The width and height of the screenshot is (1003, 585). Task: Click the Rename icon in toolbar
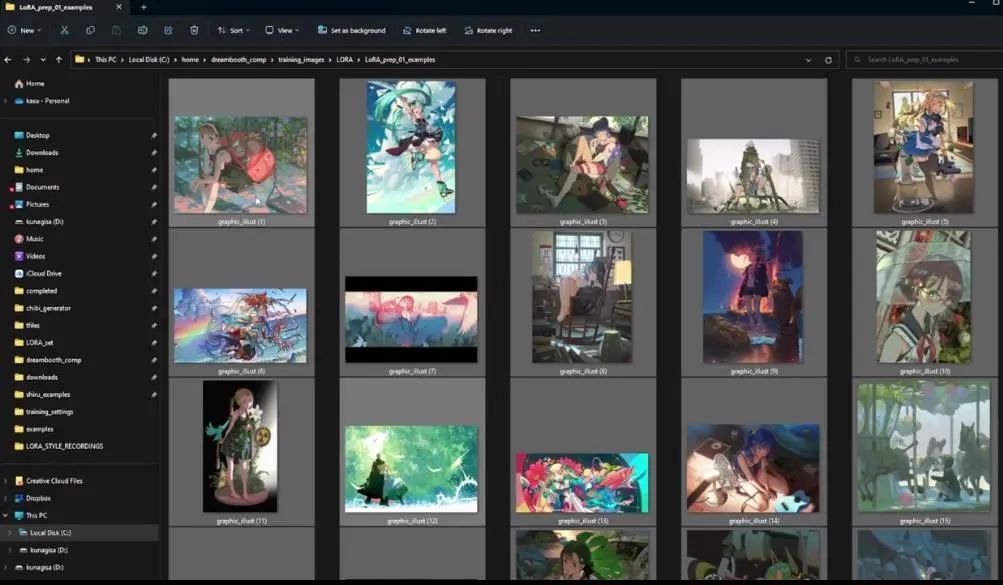(x=142, y=30)
